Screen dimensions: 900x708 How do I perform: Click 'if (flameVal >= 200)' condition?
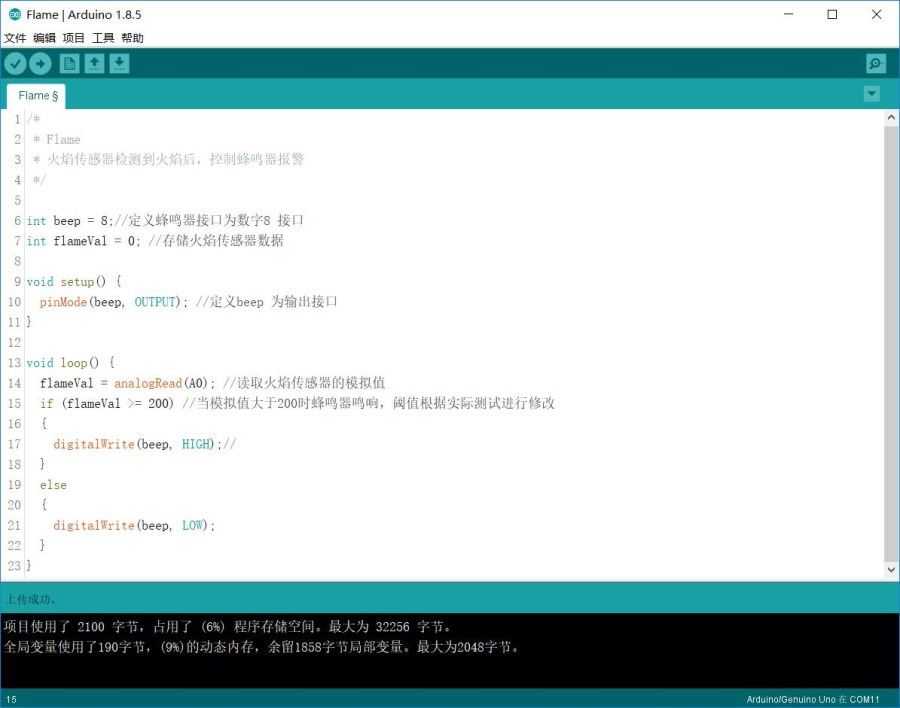106,404
